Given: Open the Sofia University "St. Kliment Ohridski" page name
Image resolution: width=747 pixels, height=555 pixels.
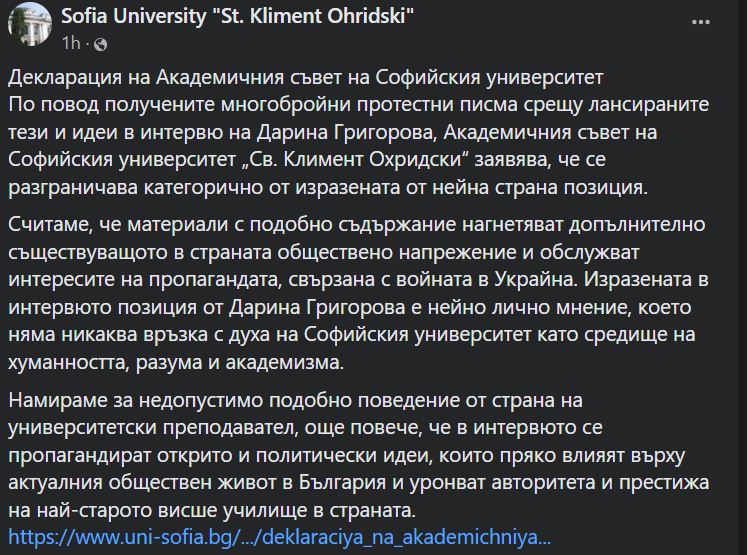Looking at the screenshot, I should [237, 16].
